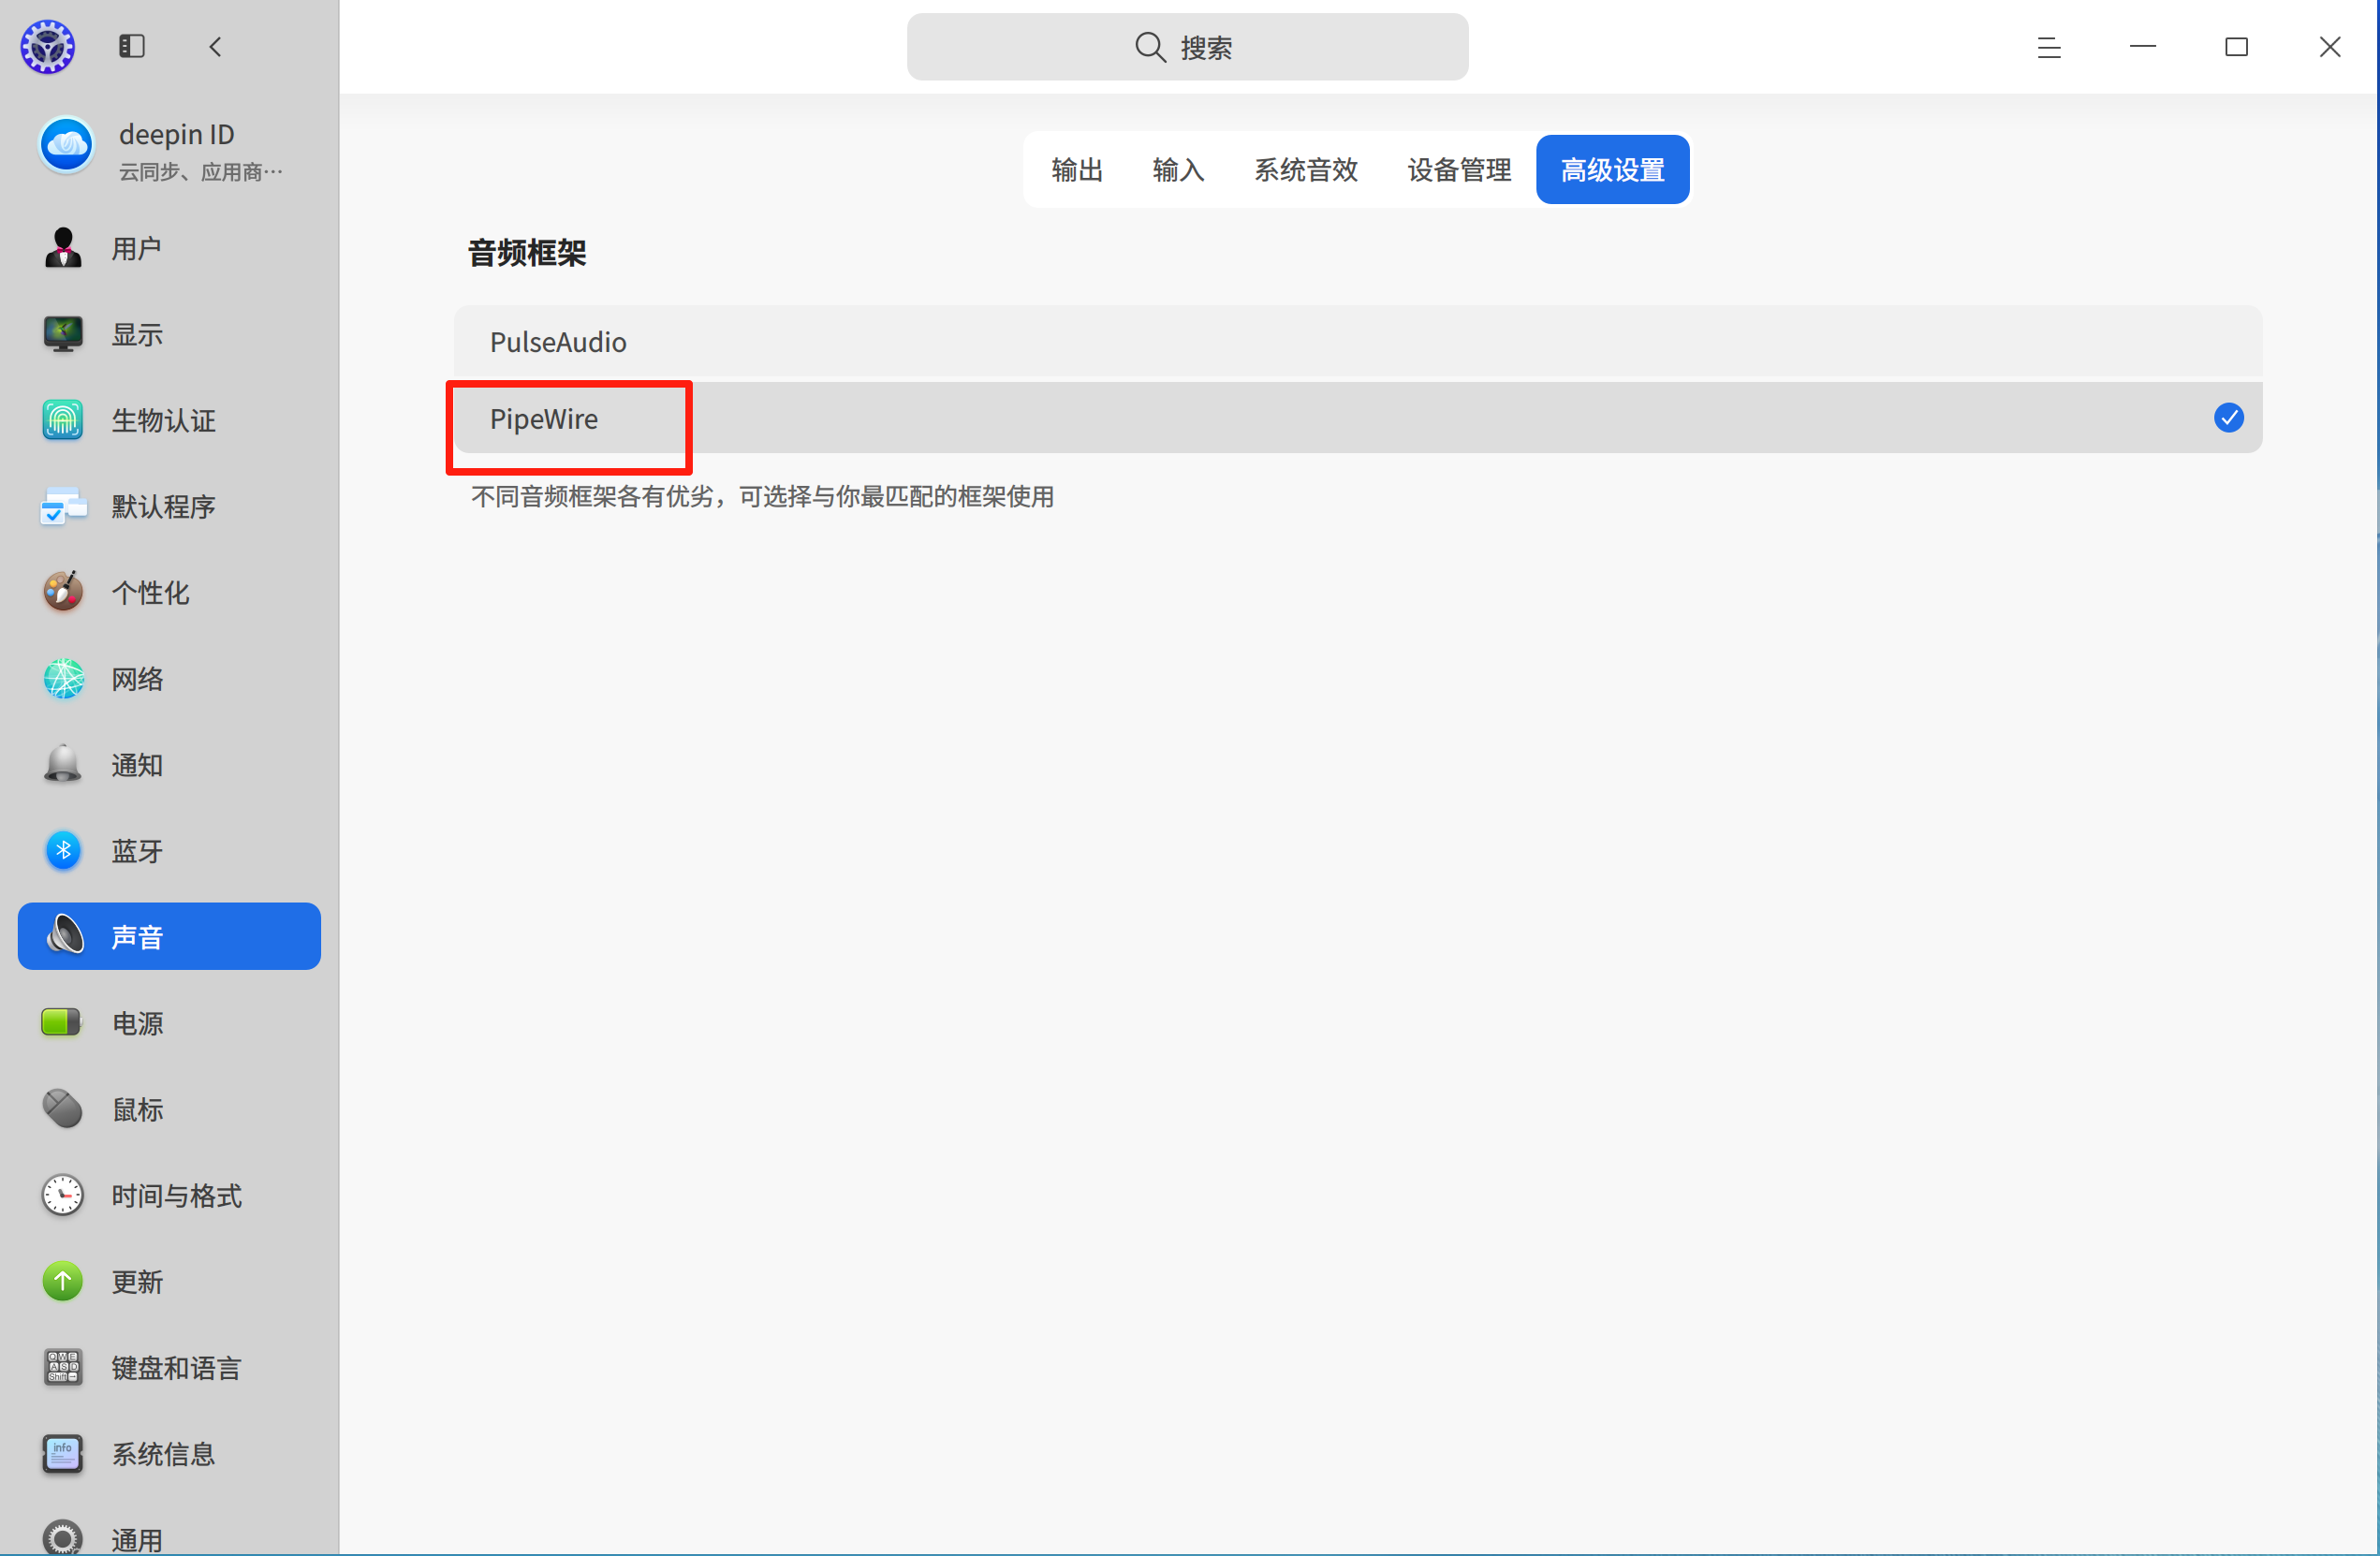This screenshot has width=2380, height=1556.
Task: Minimize the Control Center window
Action: 2142,47
